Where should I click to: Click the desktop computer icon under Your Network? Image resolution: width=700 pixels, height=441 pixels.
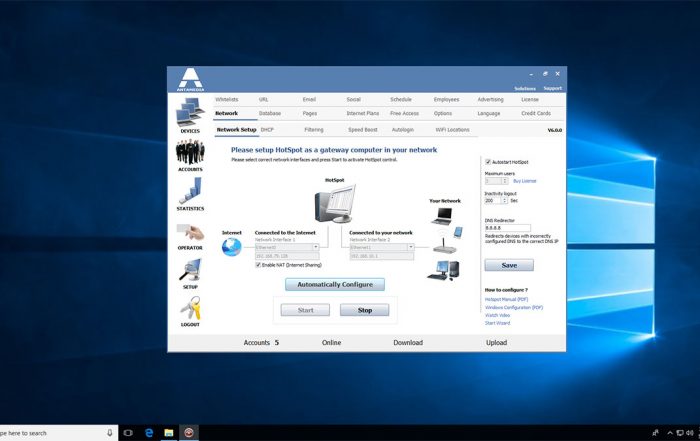[x=444, y=270]
